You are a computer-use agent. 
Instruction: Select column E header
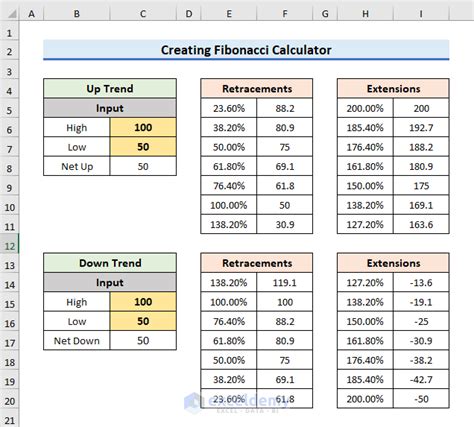point(229,14)
